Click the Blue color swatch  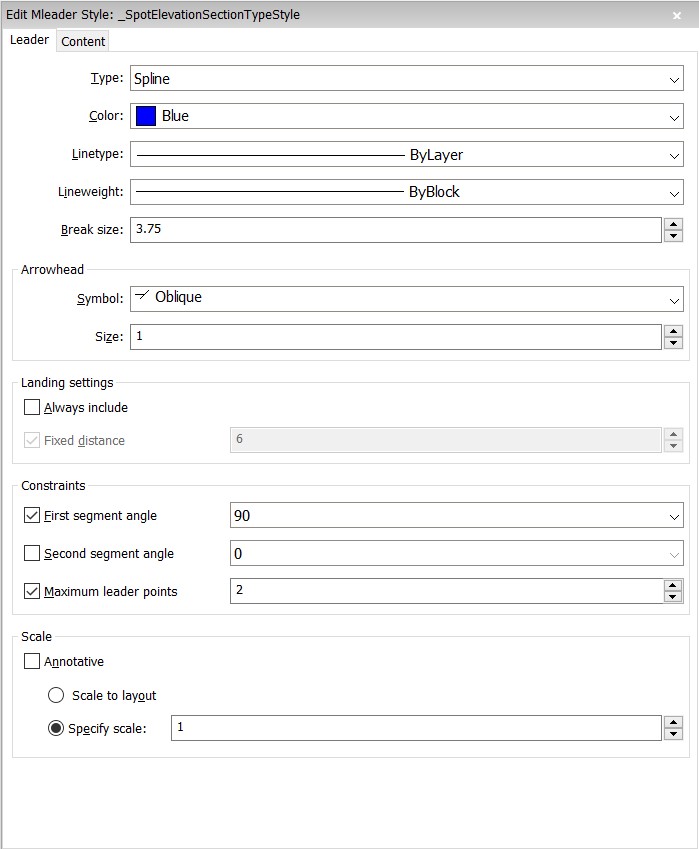pos(146,116)
